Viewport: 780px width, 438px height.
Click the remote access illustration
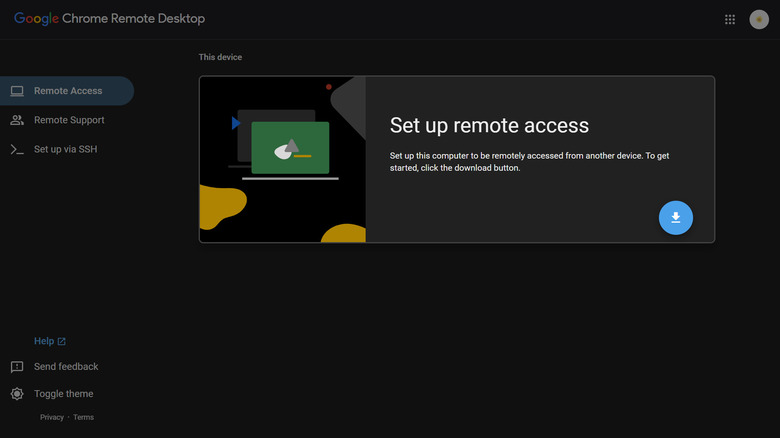283,159
